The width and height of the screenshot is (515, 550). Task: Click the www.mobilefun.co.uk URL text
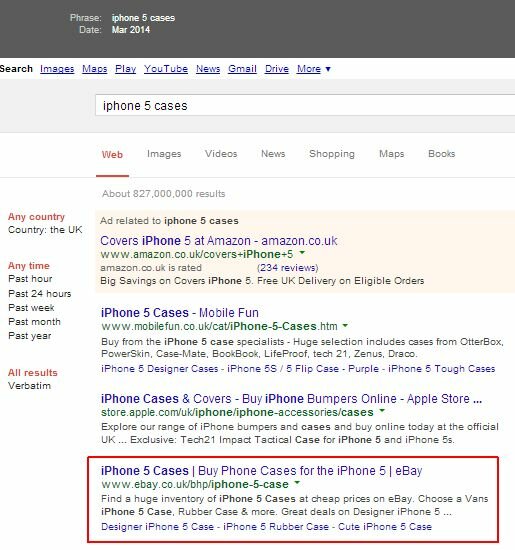[x=219, y=327]
